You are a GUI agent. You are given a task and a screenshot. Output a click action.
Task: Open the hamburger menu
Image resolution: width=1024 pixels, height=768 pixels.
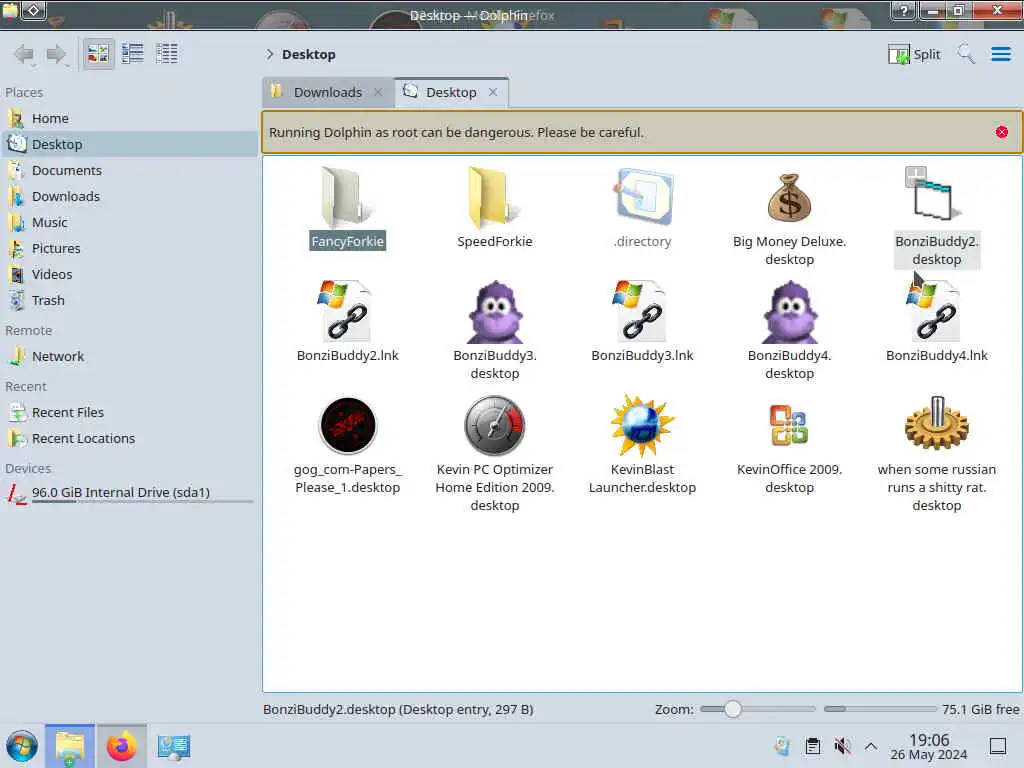click(x=1000, y=54)
